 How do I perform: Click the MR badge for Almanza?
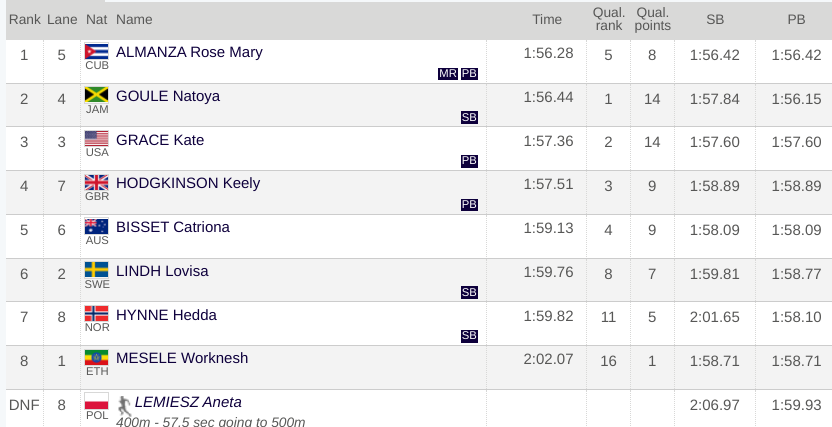(x=448, y=74)
